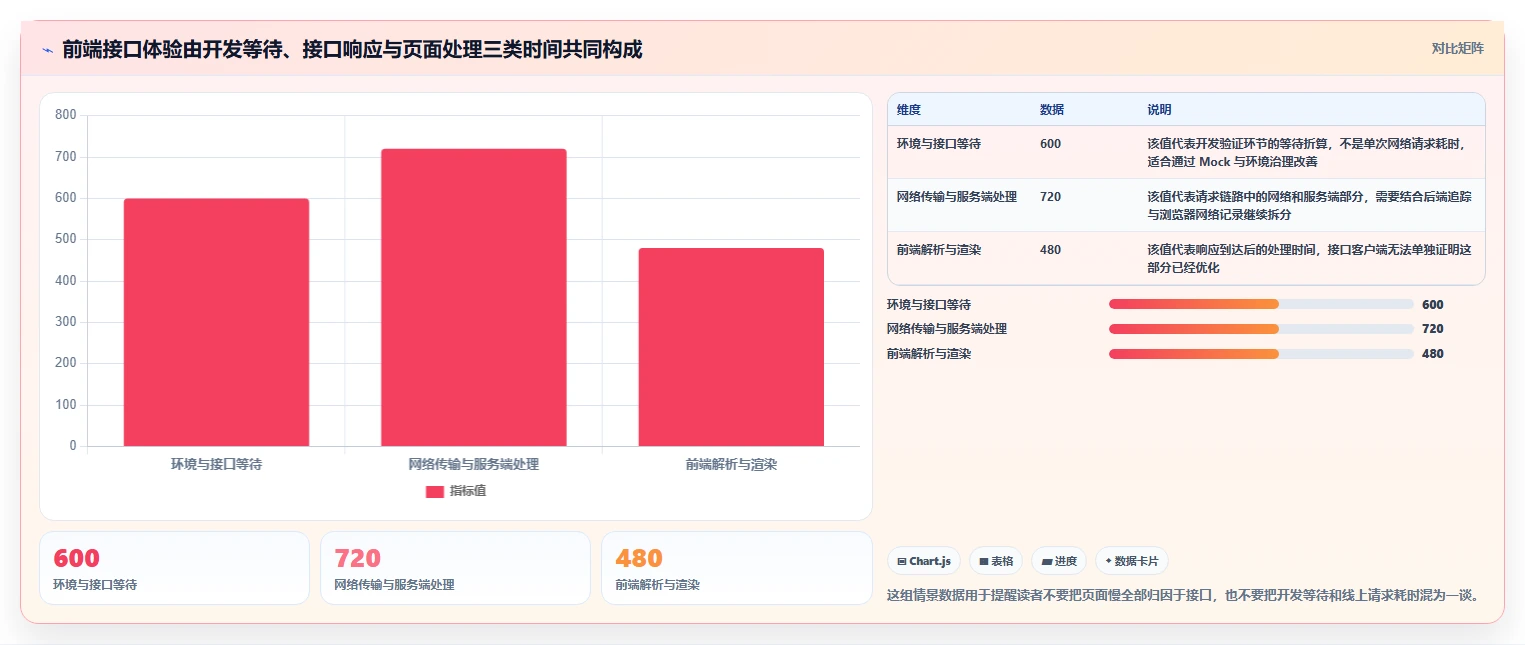Screen dimensions: 1525x645
Task: Open the 720 网络传输与服务端处理 data card
Action: click(x=455, y=568)
